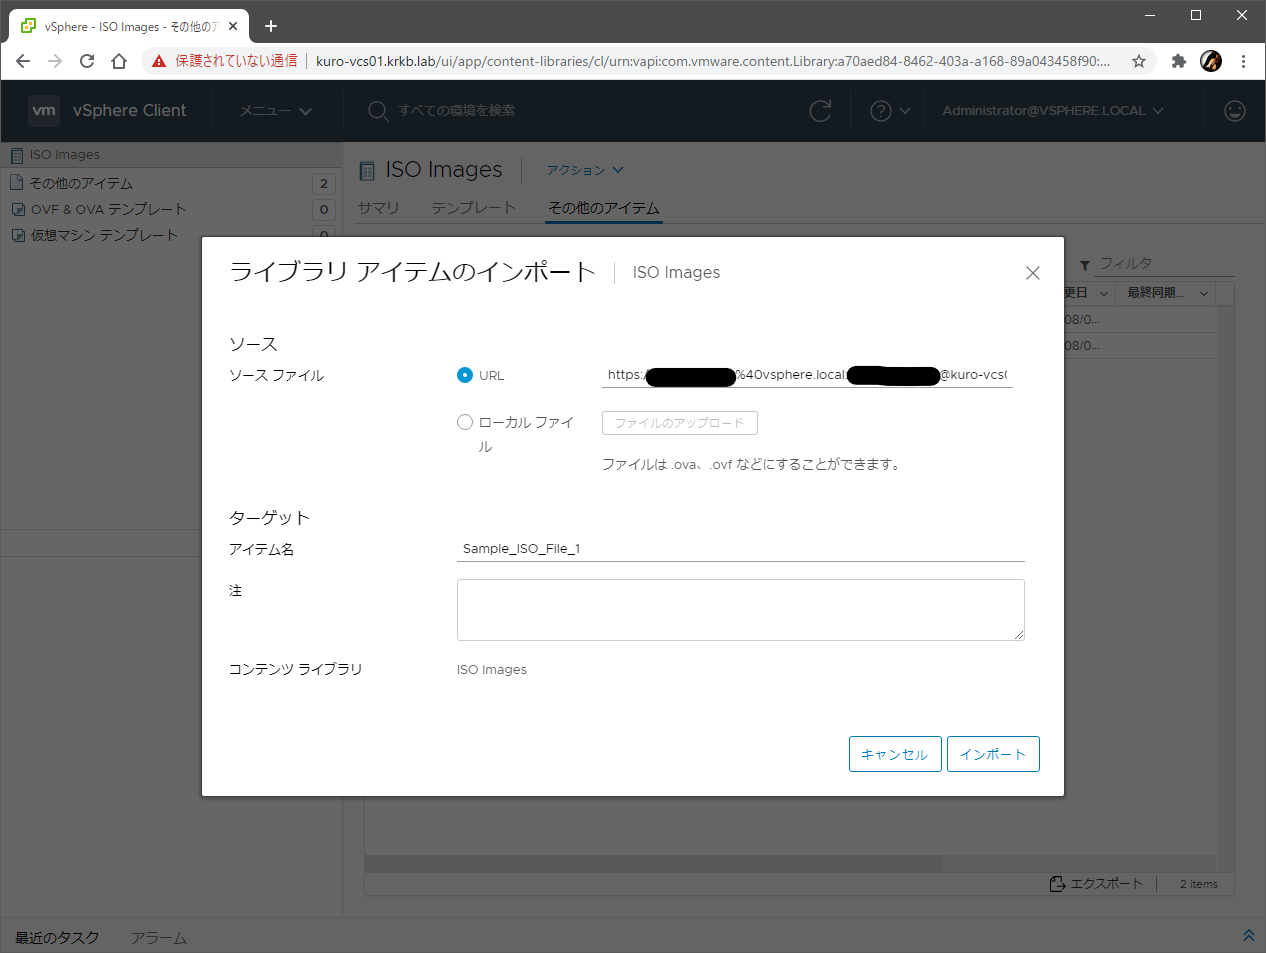The image size is (1266, 953).
Task: Reload the page using browser reload icon
Action: [x=87, y=61]
